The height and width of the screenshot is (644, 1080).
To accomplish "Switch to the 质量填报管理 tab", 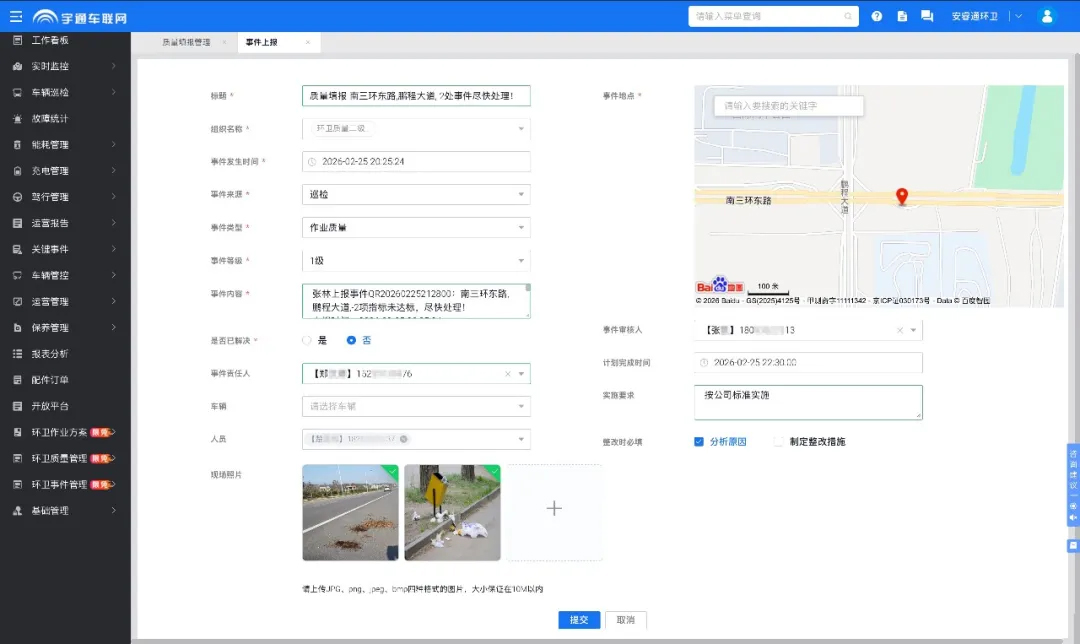I will point(187,43).
